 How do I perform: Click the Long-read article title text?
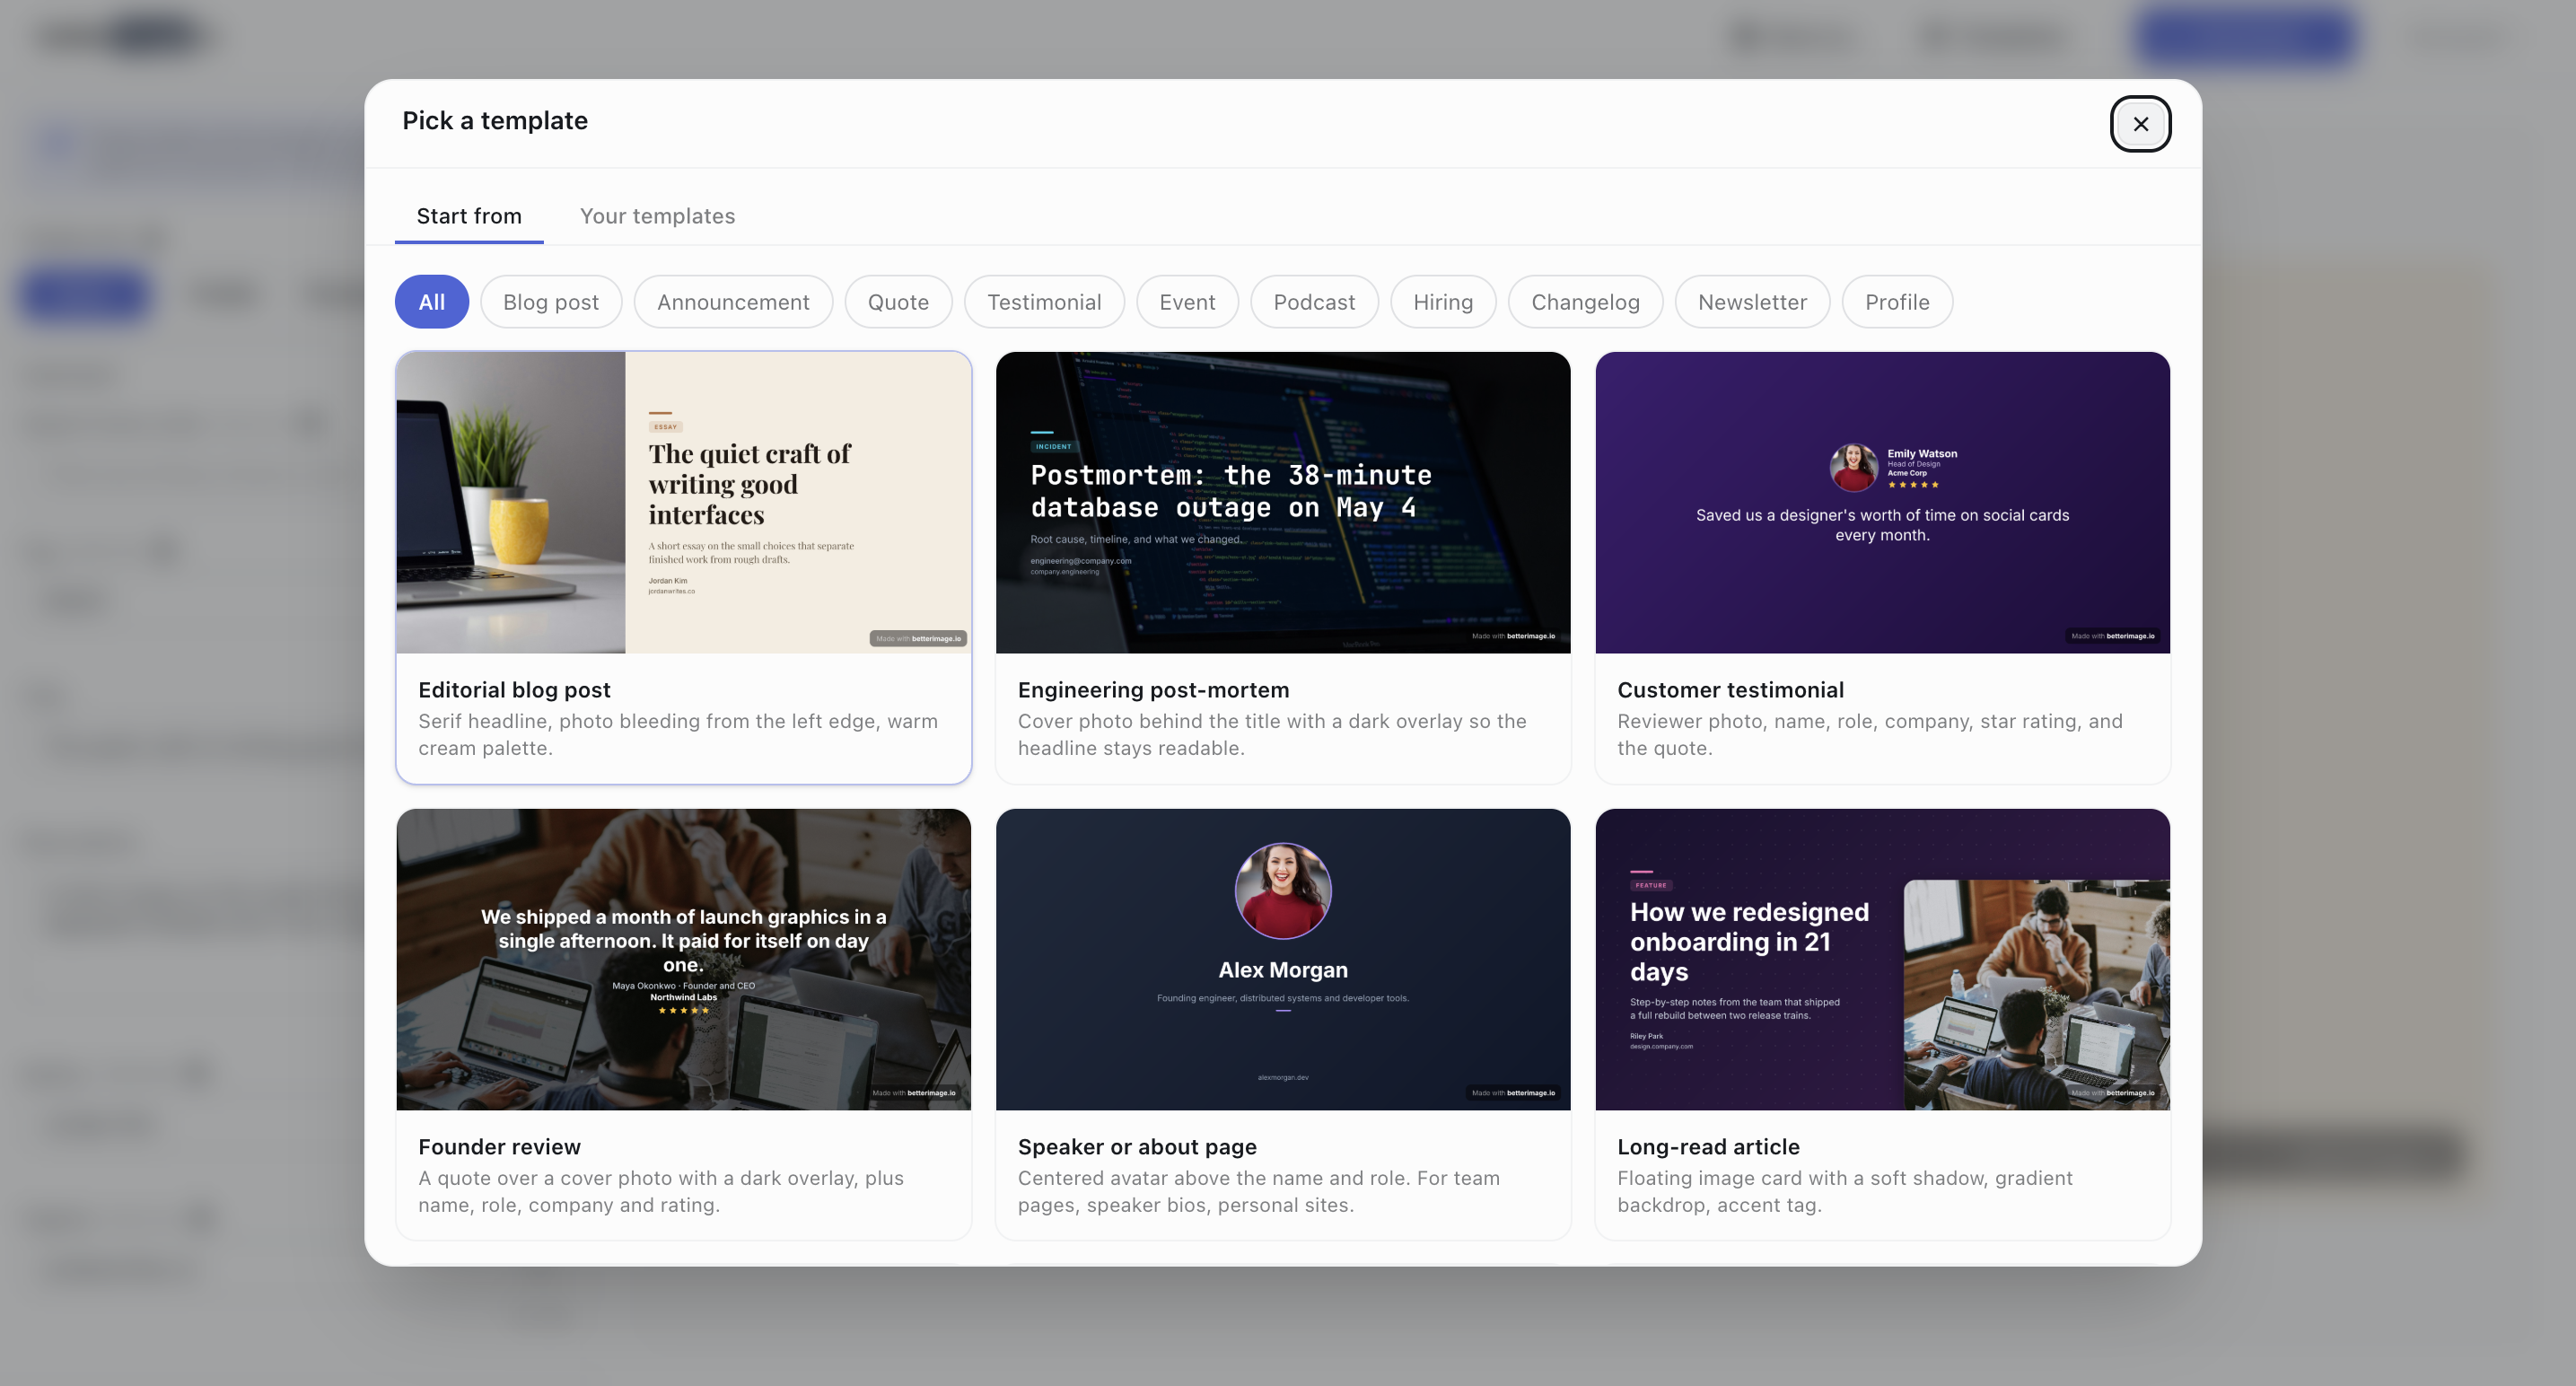pos(1708,1147)
